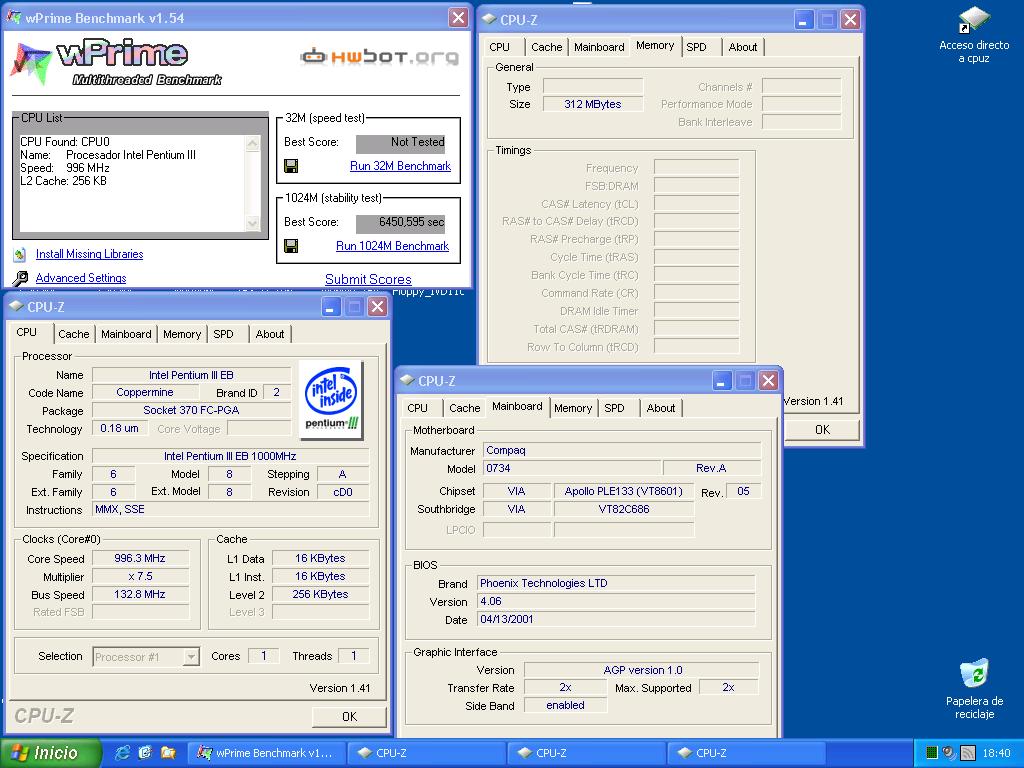Image resolution: width=1024 pixels, height=768 pixels.
Task: Open Advanced Settings link
Action: pyautogui.click(x=81, y=278)
